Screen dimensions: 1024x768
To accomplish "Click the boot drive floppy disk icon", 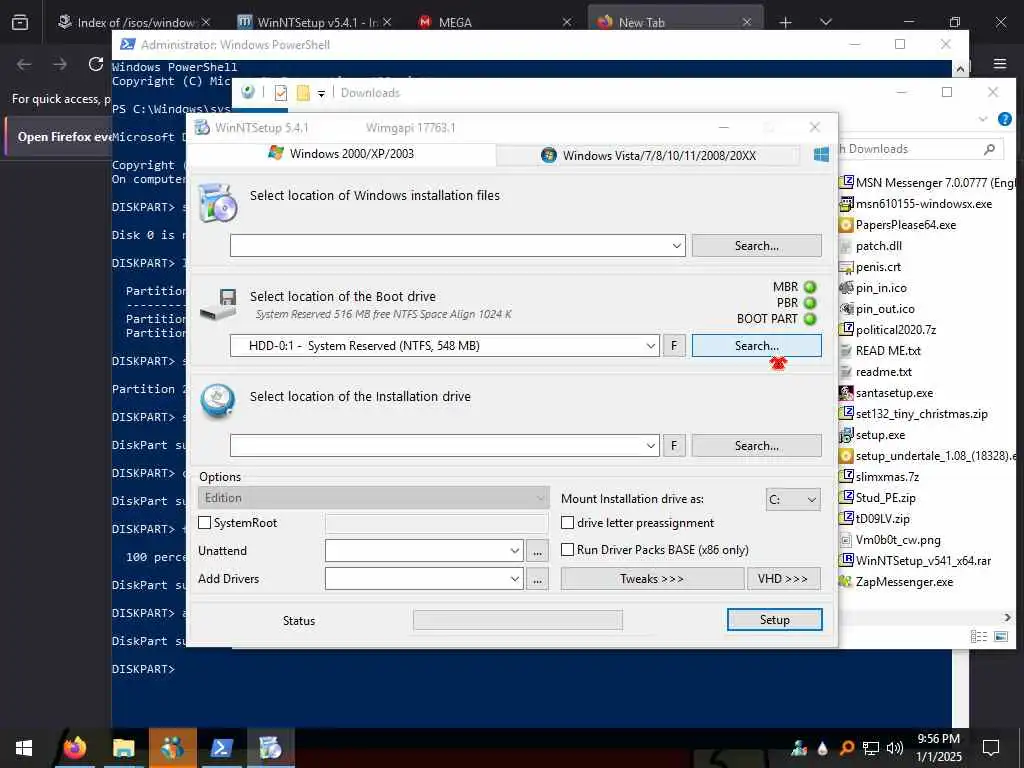I will pos(219,304).
